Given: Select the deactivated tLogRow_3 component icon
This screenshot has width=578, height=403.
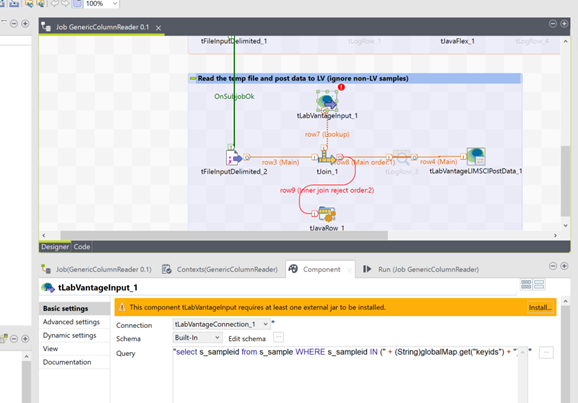Looking at the screenshot, I should point(402,157).
